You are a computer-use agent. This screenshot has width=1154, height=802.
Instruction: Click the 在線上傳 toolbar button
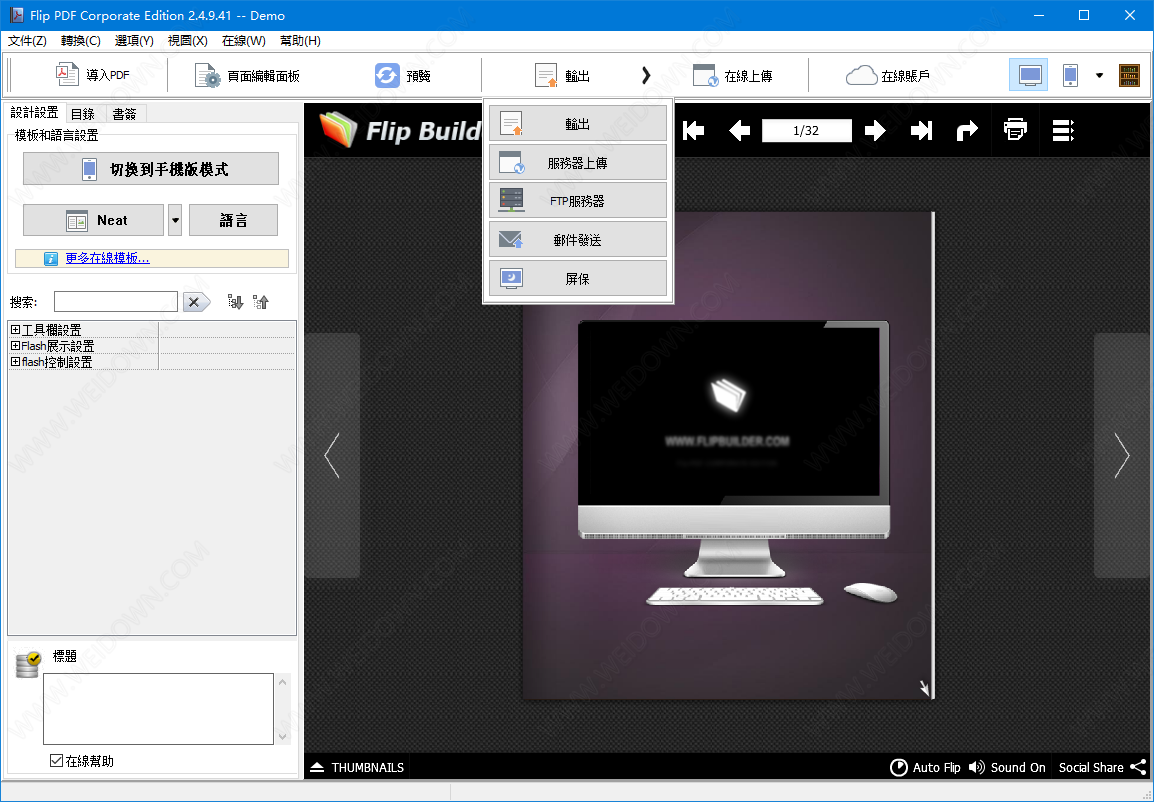[x=732, y=75]
